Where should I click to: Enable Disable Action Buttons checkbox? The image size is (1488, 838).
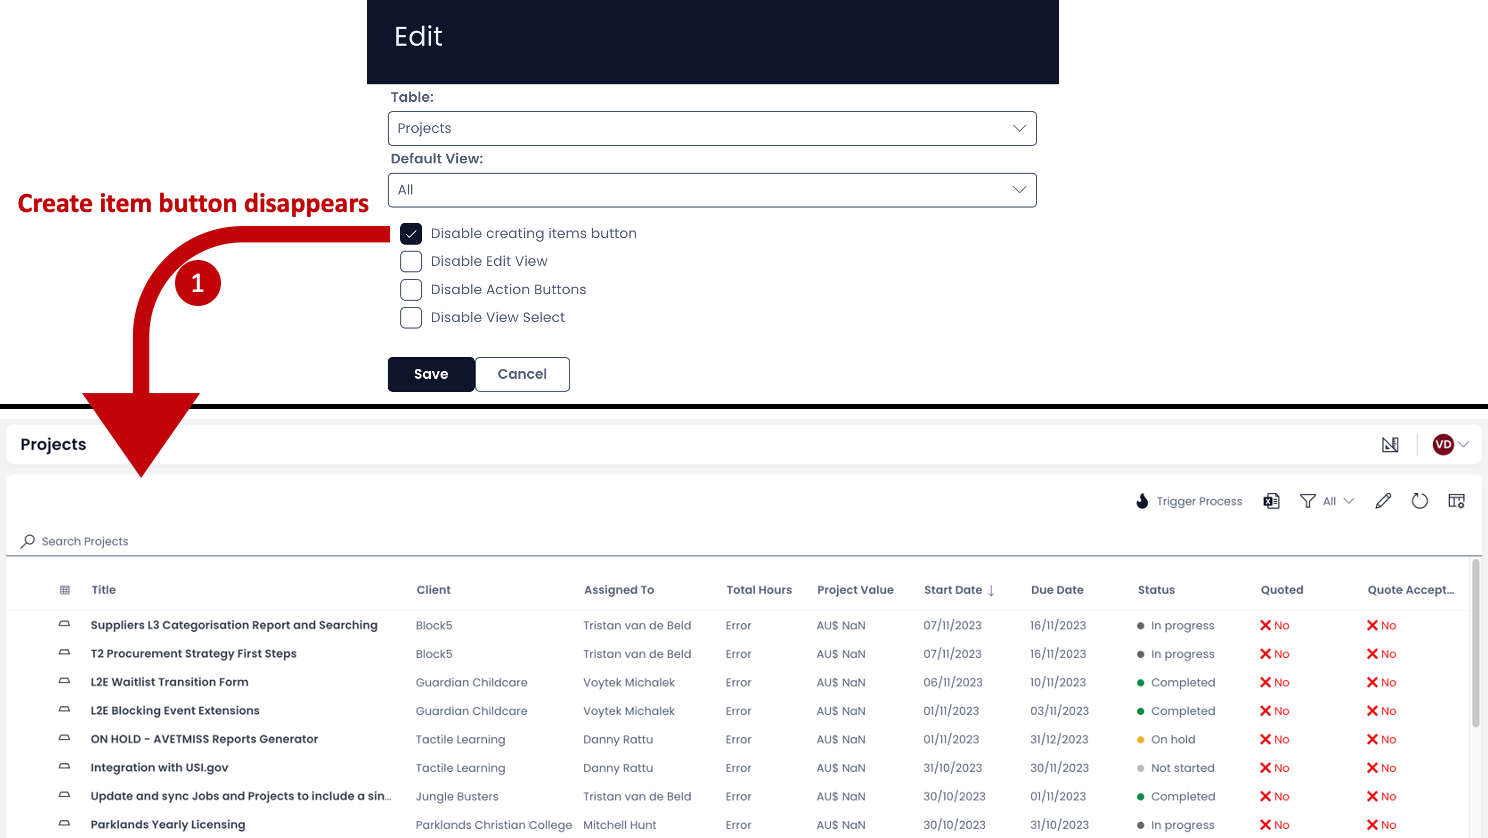[411, 290]
